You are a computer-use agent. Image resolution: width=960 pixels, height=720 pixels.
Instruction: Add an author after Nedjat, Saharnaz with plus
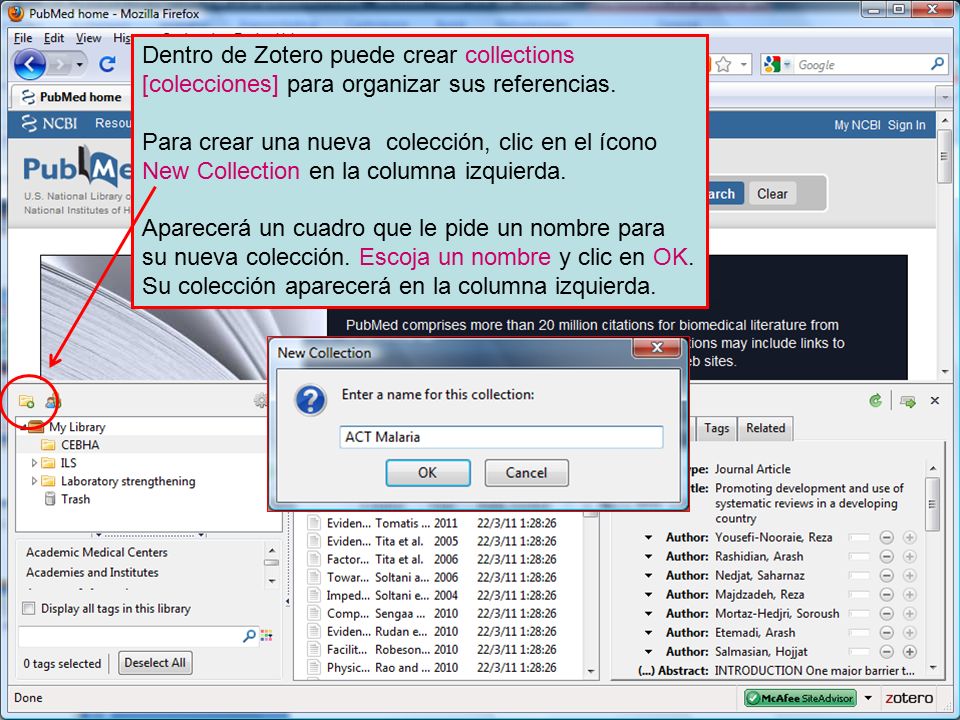tap(910, 576)
